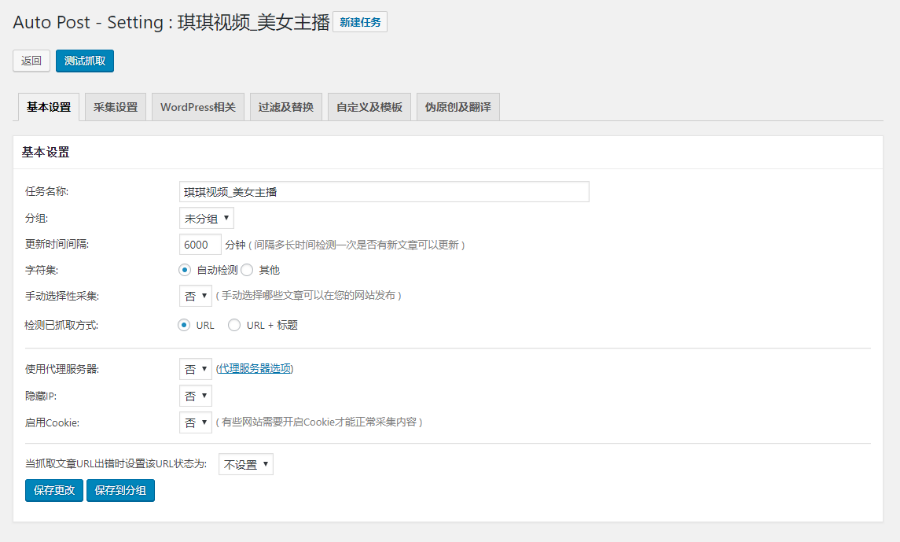Open the 手动选择性采集 dropdown
The width and height of the screenshot is (900, 542).
pyautogui.click(x=195, y=296)
